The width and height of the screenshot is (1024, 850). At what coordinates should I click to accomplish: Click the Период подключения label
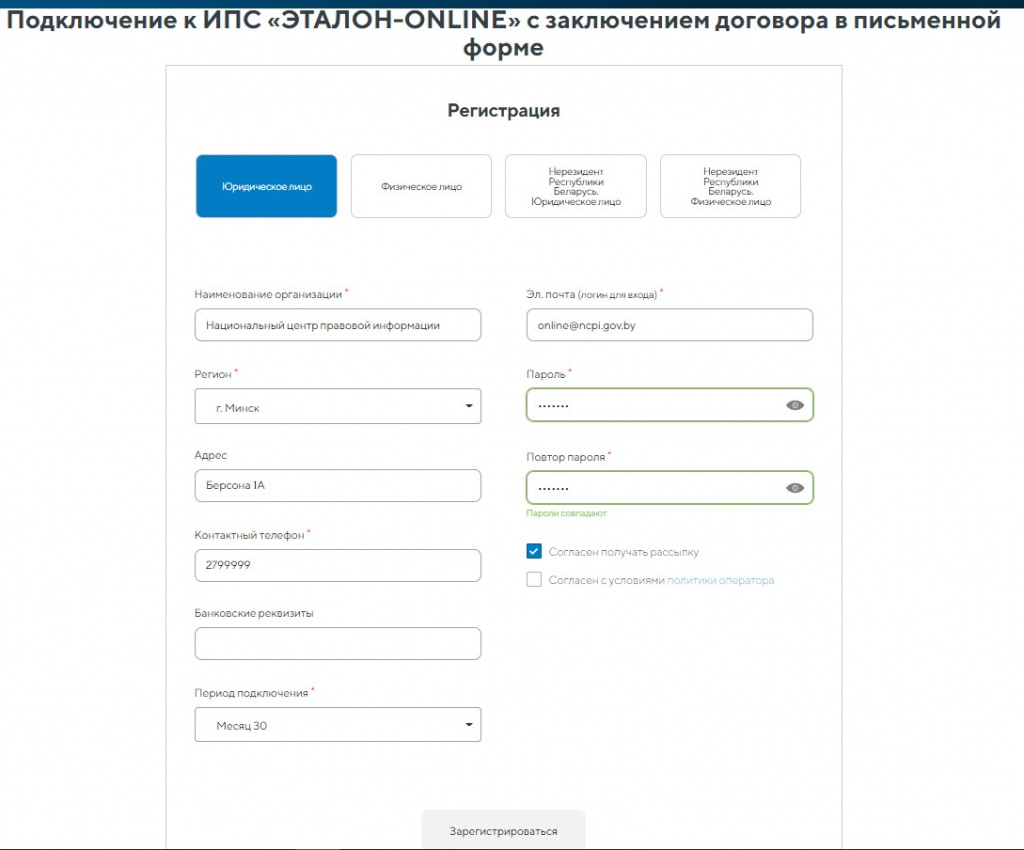pos(251,693)
